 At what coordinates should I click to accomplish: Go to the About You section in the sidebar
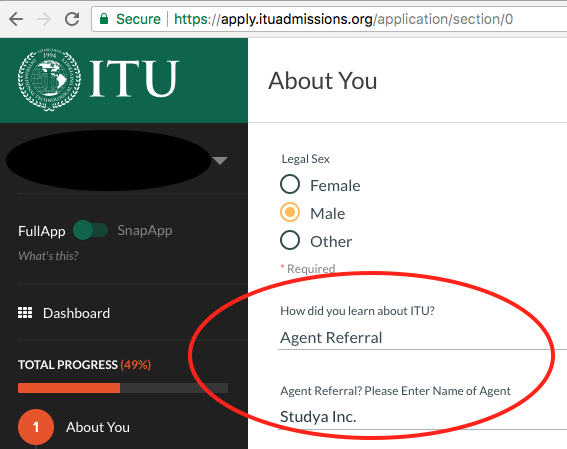click(98, 427)
